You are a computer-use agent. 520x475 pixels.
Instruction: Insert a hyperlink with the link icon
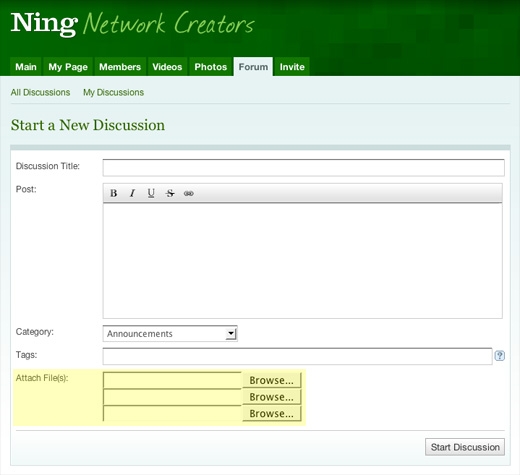(189, 193)
